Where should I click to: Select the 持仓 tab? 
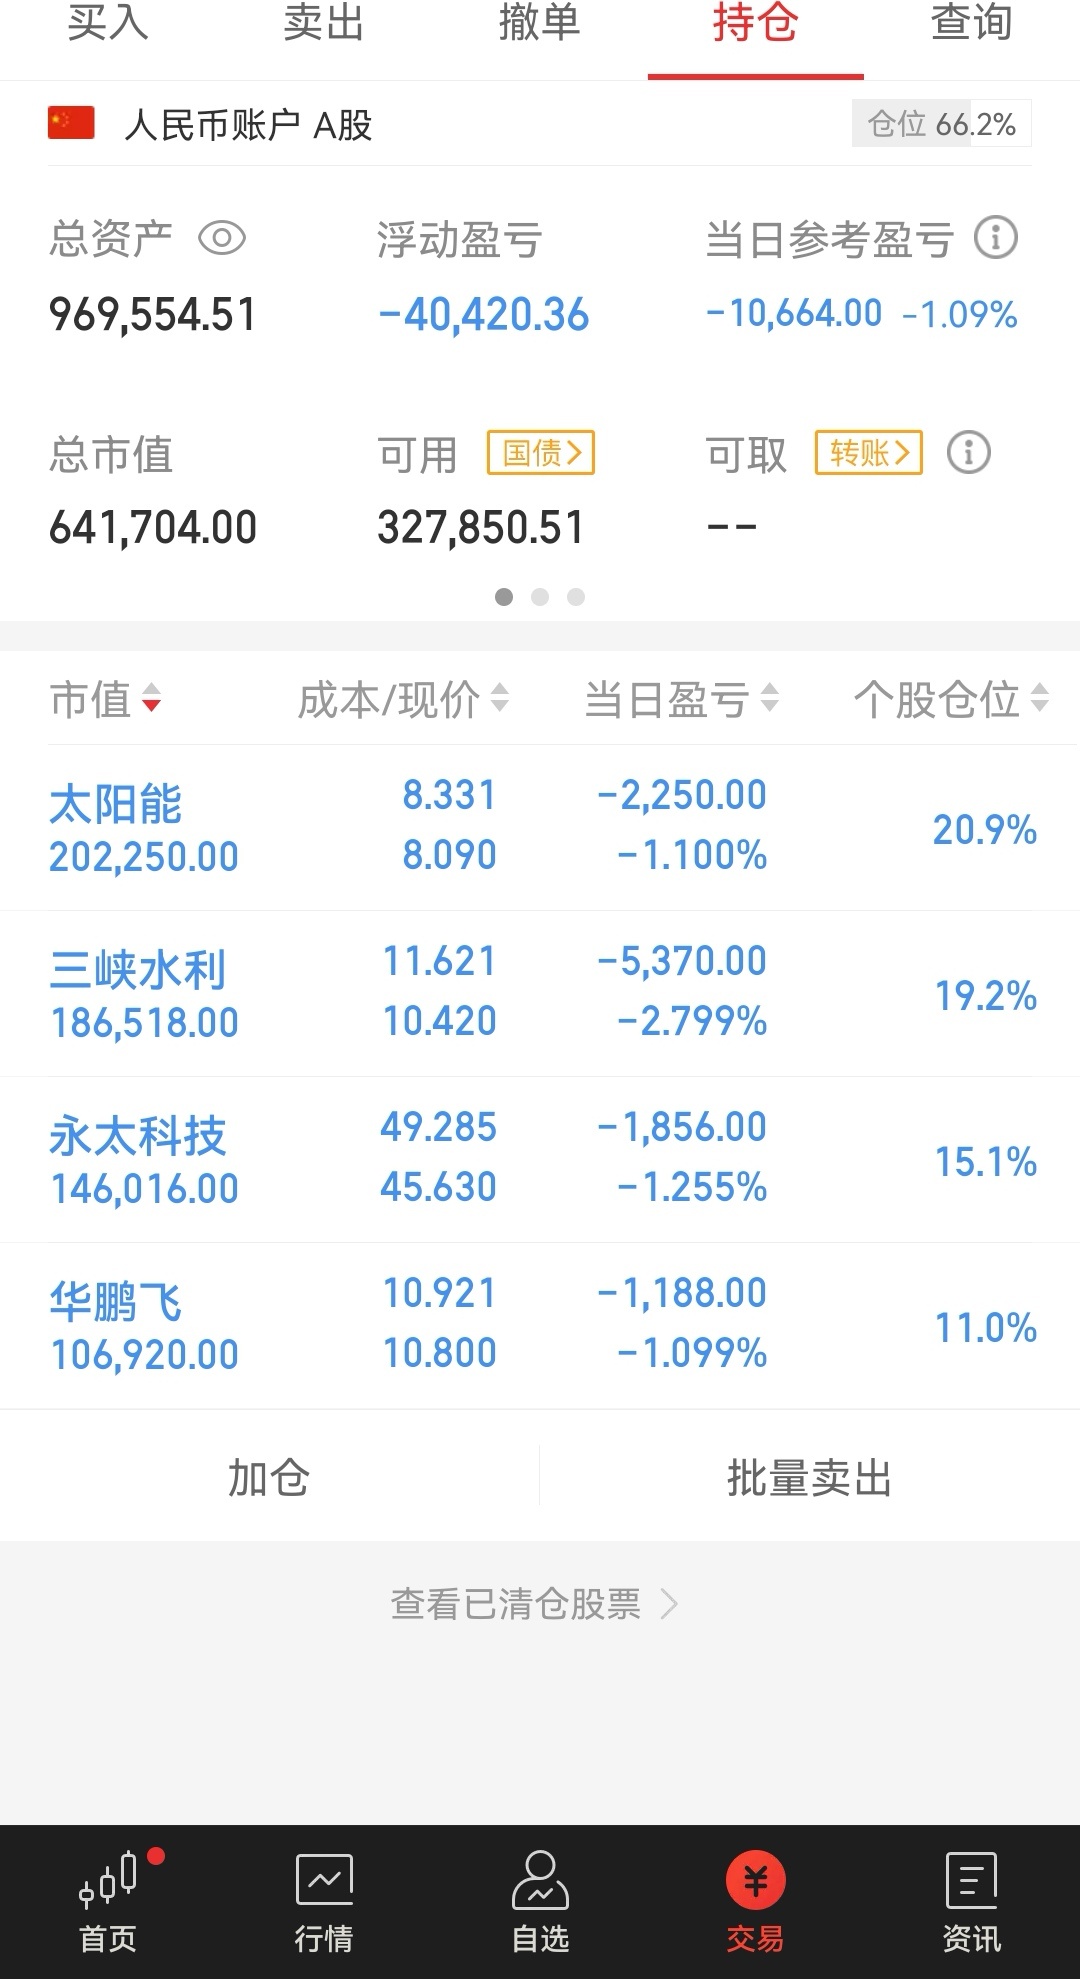[755, 24]
